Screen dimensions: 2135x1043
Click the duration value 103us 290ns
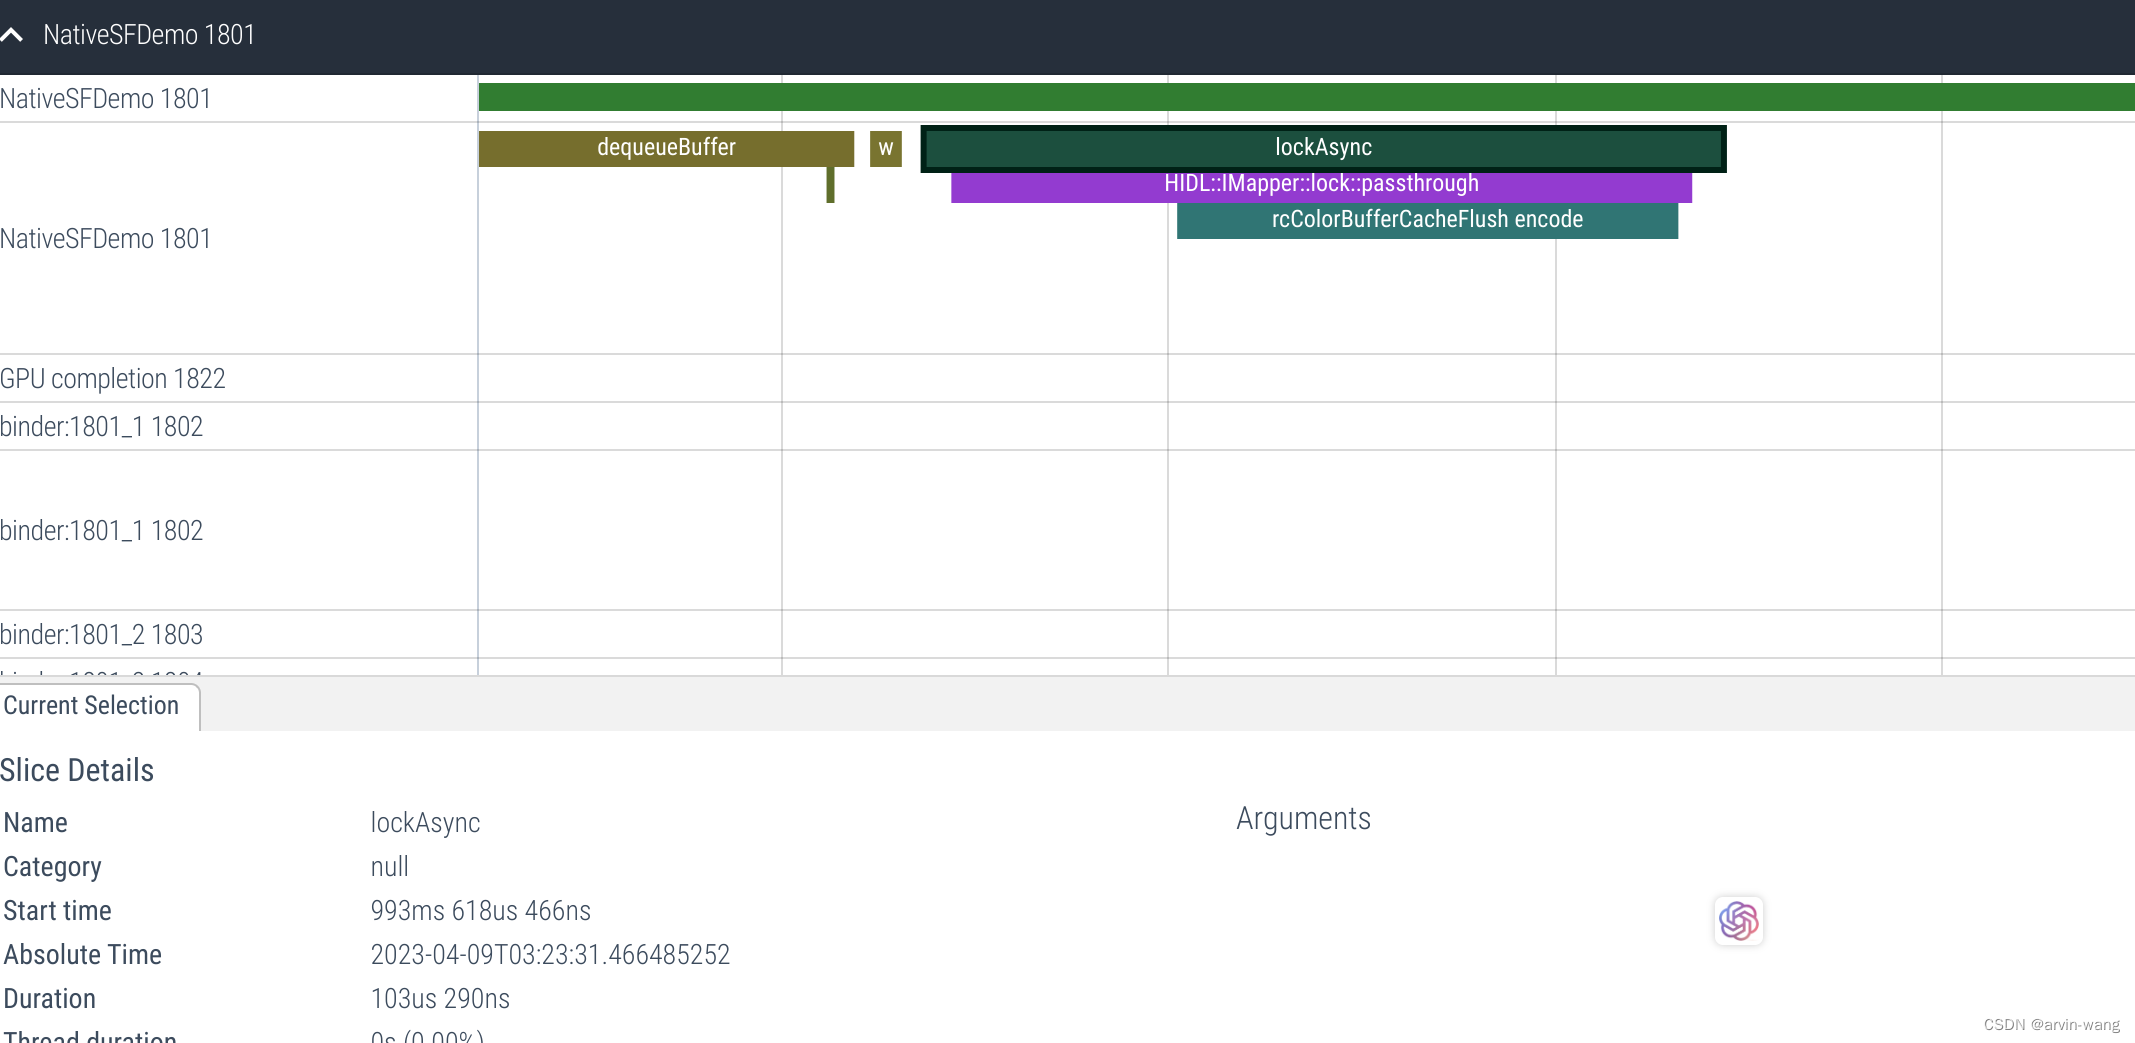440,999
